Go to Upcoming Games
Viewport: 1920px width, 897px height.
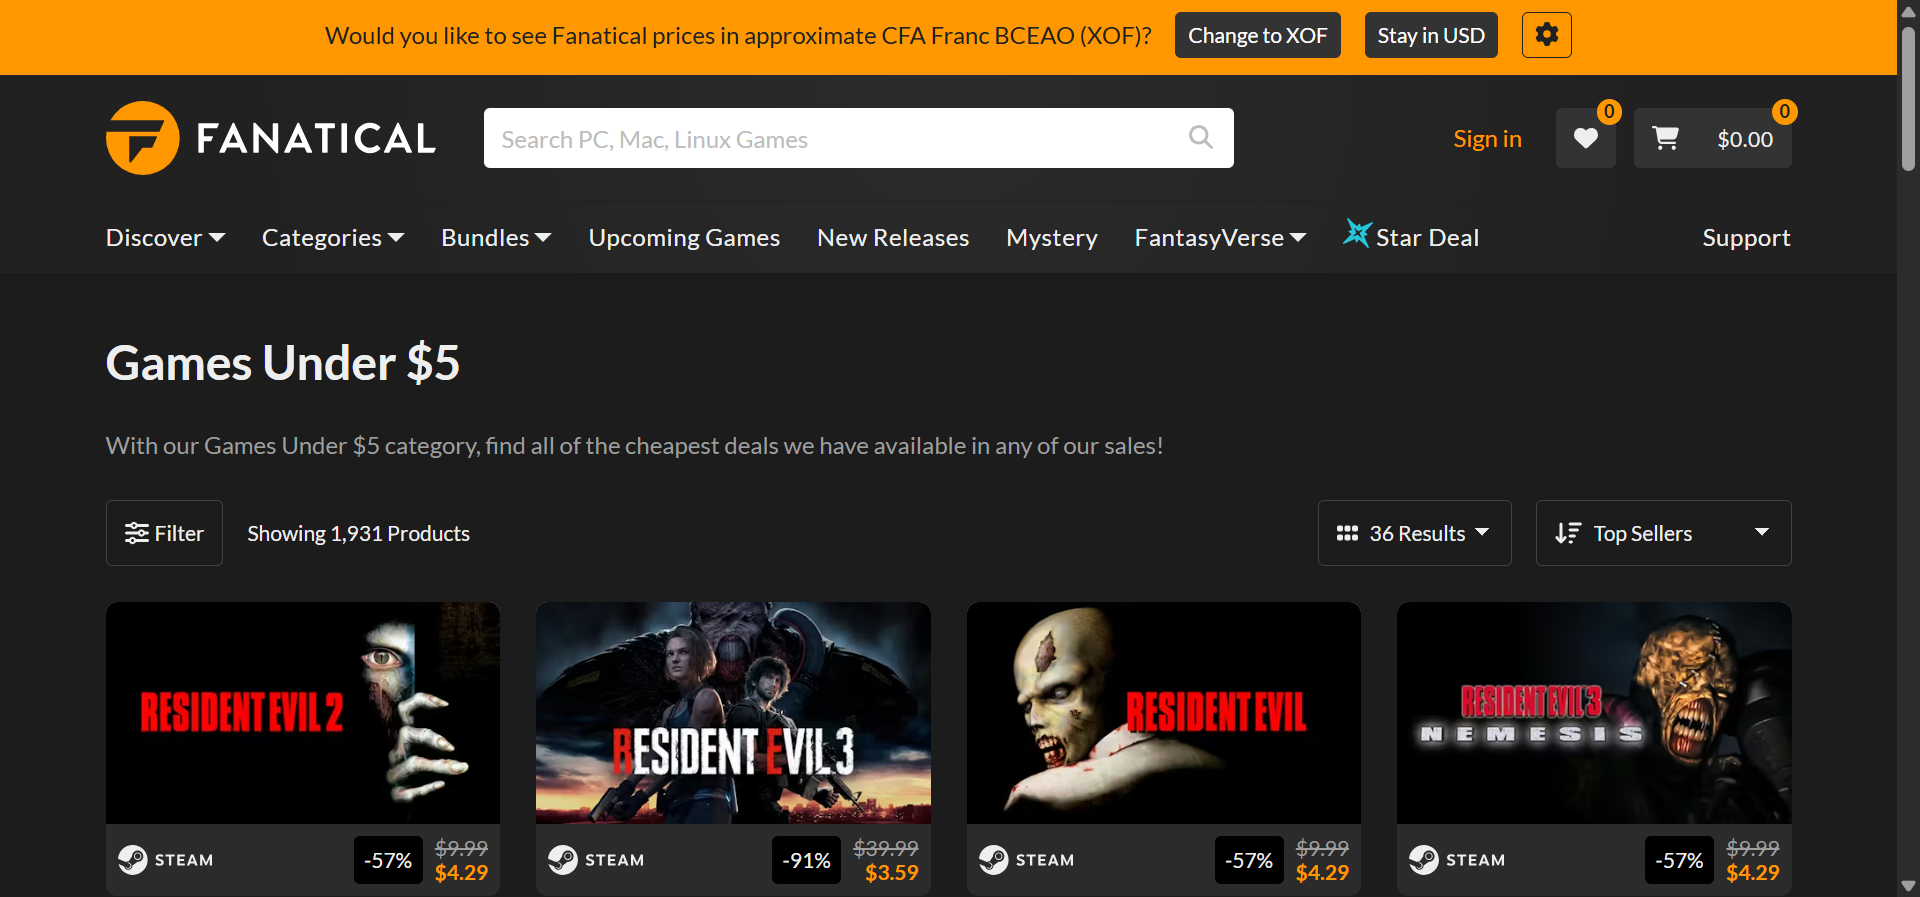(x=684, y=238)
